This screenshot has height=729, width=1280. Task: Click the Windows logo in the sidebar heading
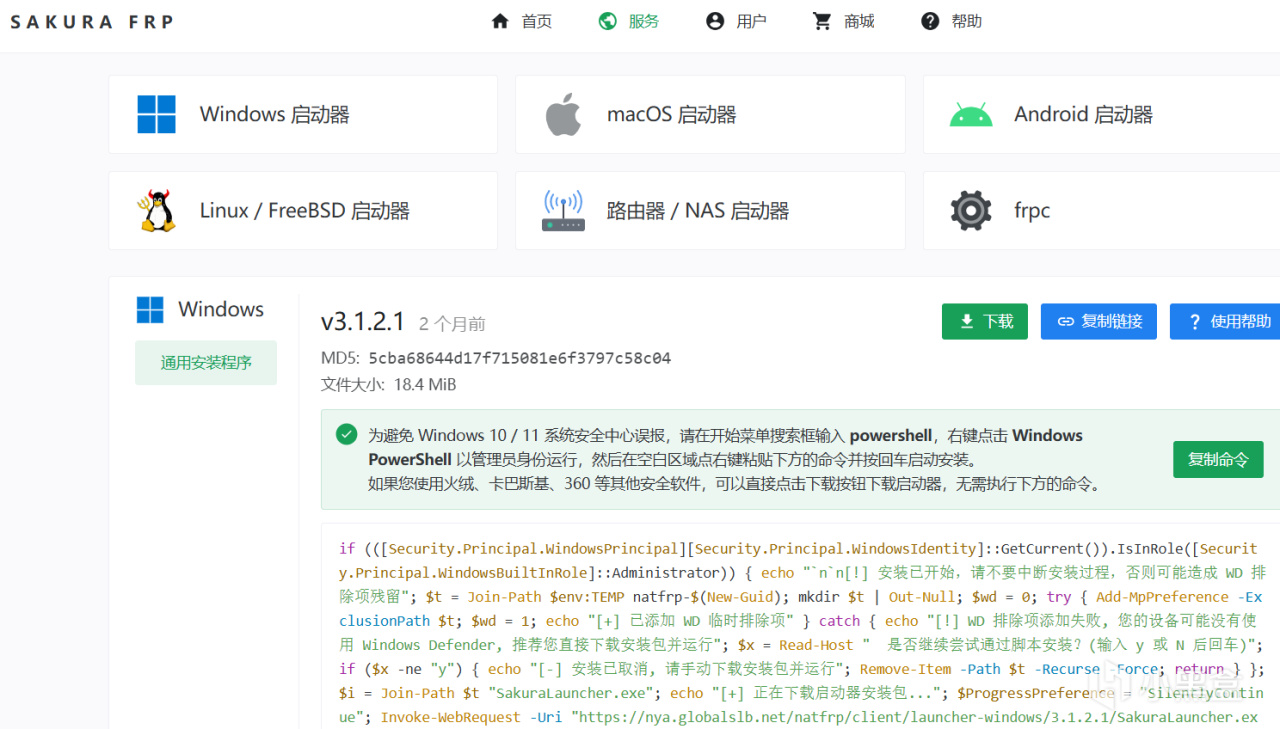coord(150,310)
